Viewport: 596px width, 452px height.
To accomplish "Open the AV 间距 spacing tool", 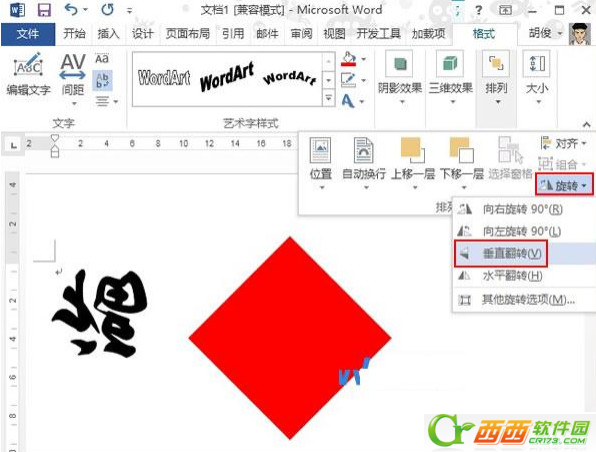I will [x=73, y=78].
